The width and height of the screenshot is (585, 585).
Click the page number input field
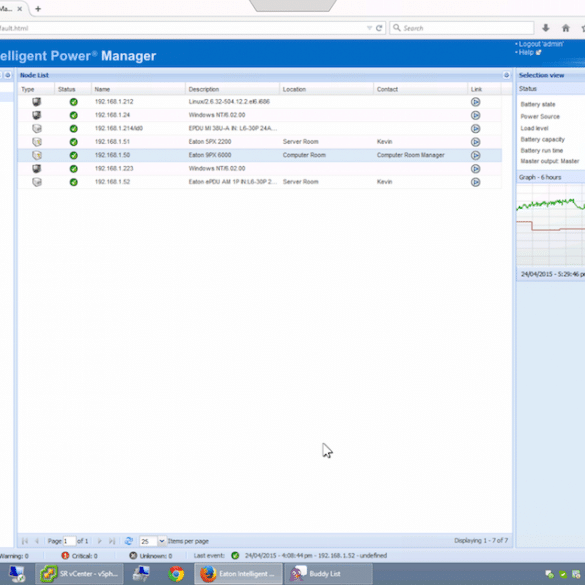tap(69, 541)
